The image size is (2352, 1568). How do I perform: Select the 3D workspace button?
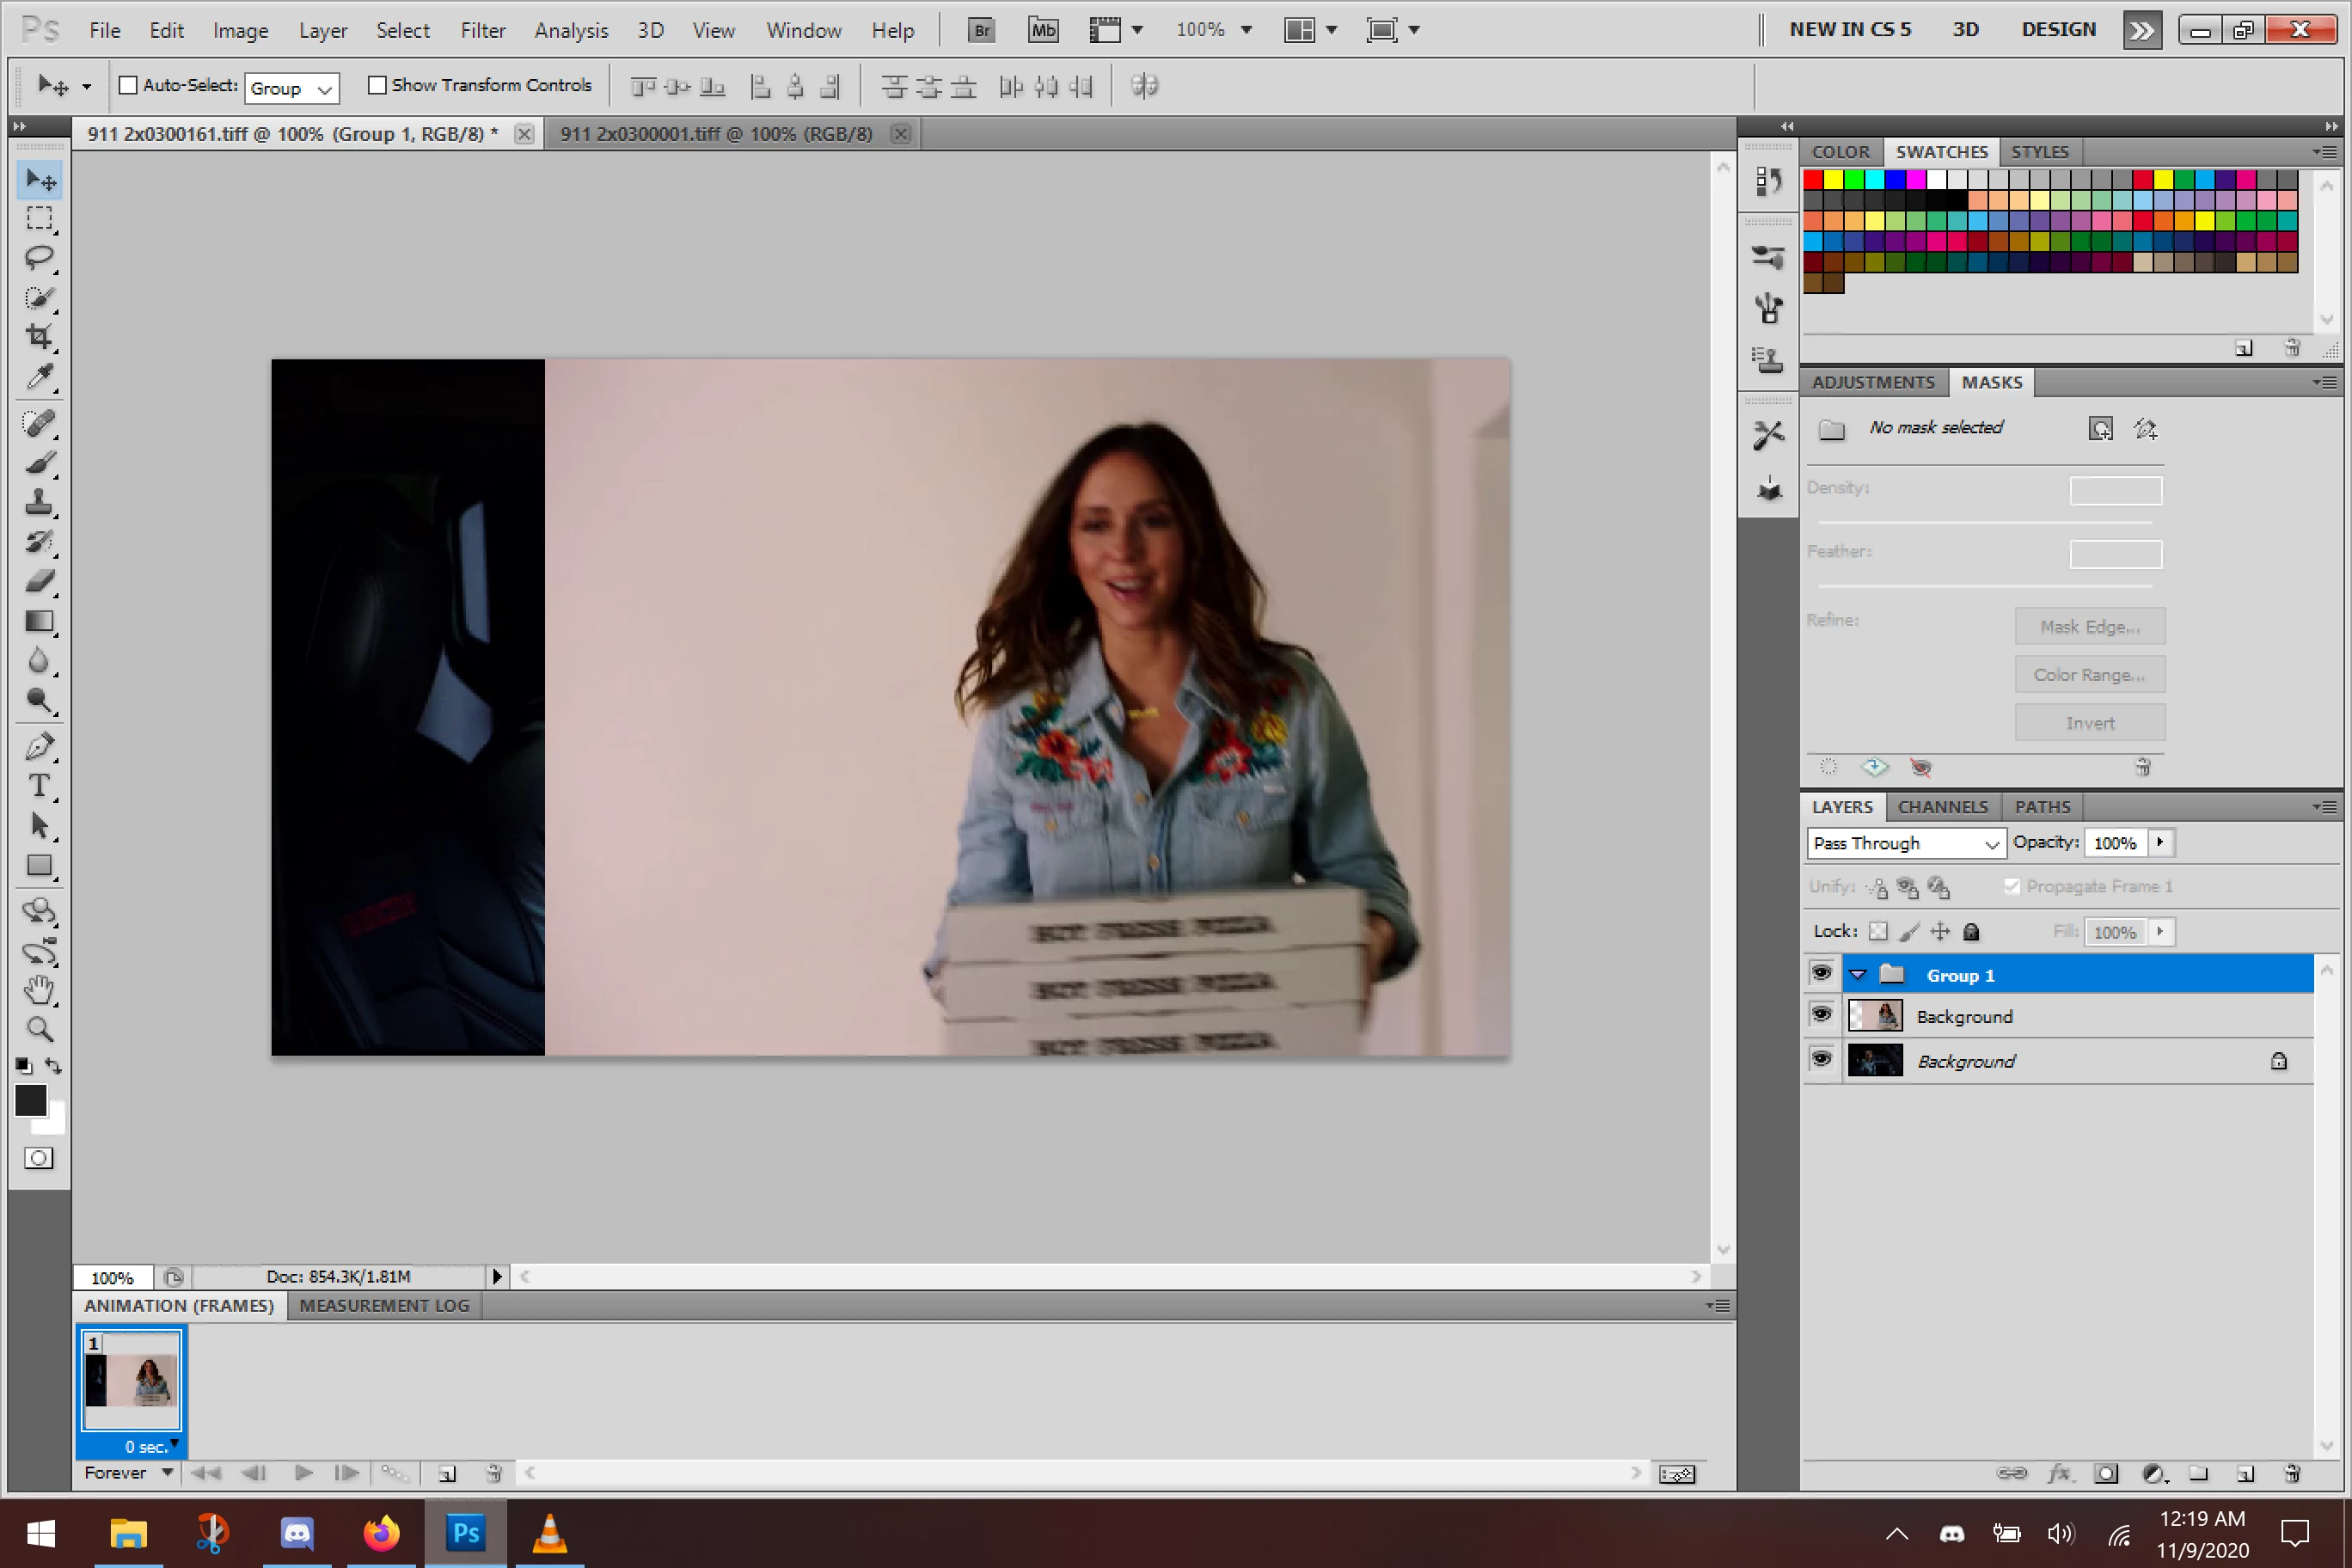pos(1965,29)
